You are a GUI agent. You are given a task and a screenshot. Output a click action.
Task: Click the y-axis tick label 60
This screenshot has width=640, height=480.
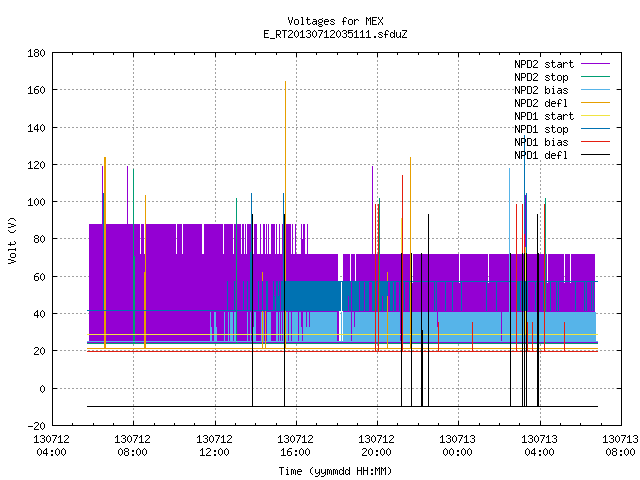39,277
